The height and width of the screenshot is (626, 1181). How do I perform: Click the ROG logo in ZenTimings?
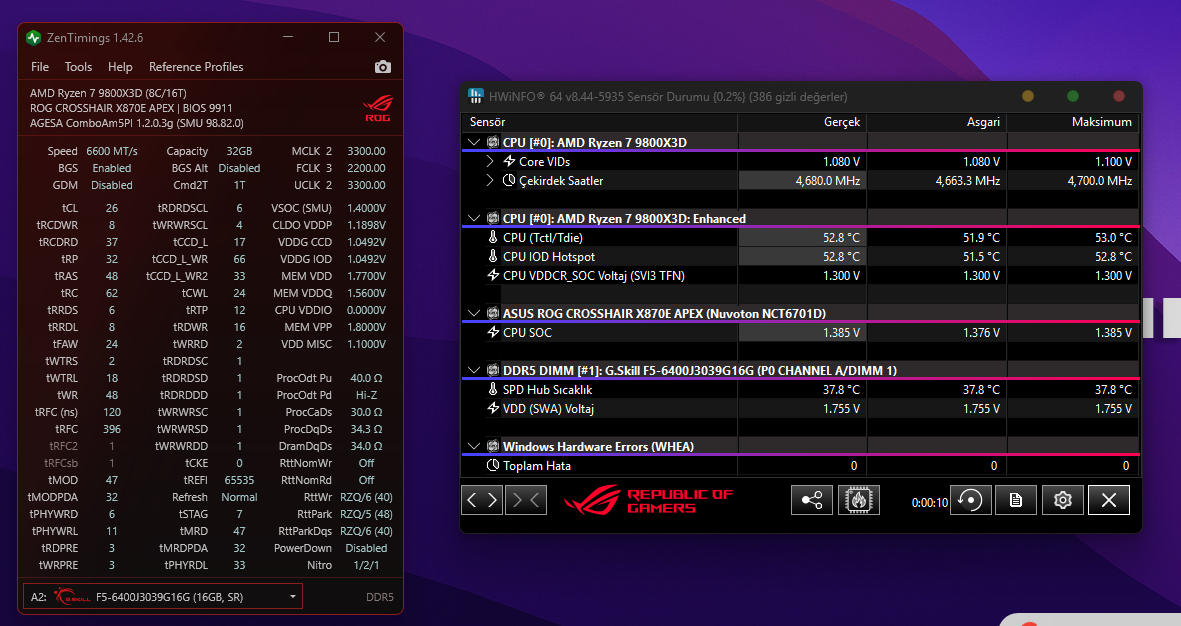(377, 108)
